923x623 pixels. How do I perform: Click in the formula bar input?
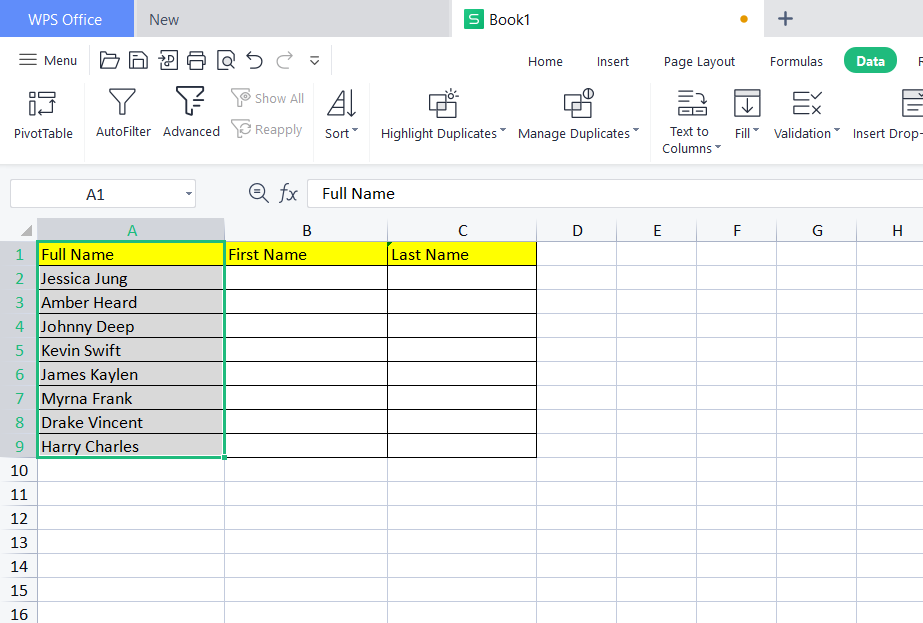click(600, 194)
